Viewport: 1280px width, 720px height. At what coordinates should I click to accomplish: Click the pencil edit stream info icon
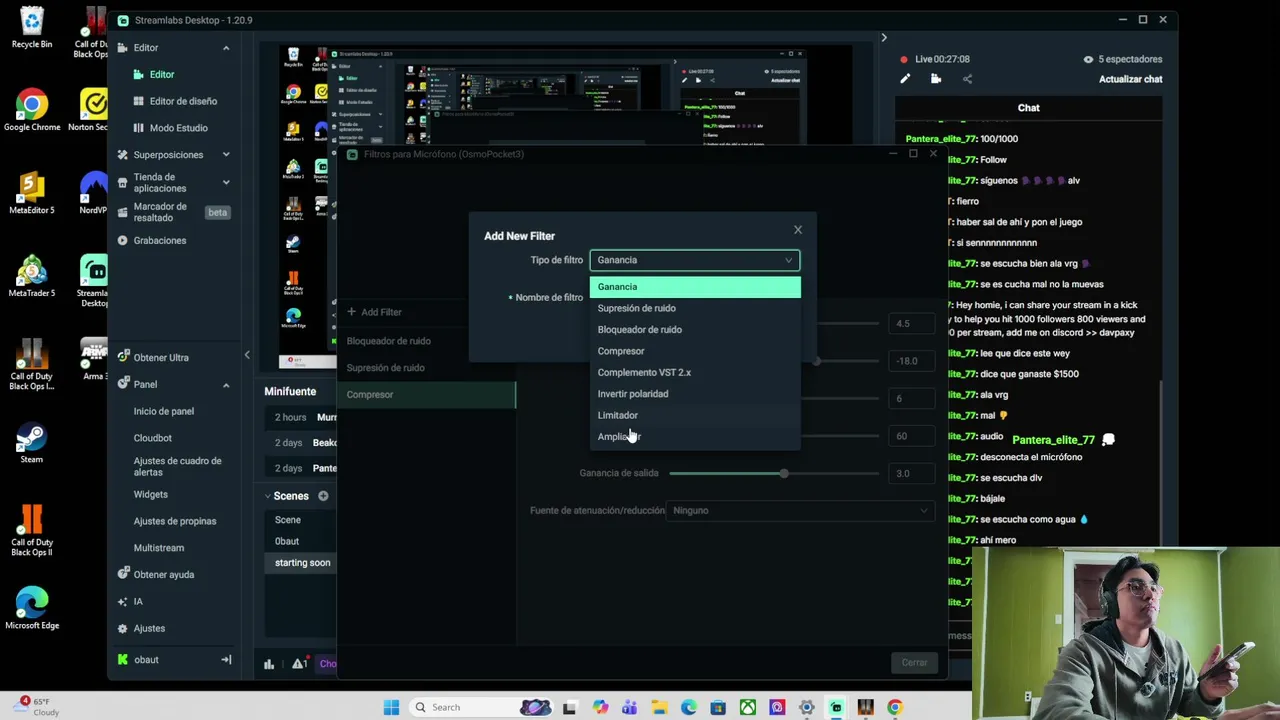(905, 79)
